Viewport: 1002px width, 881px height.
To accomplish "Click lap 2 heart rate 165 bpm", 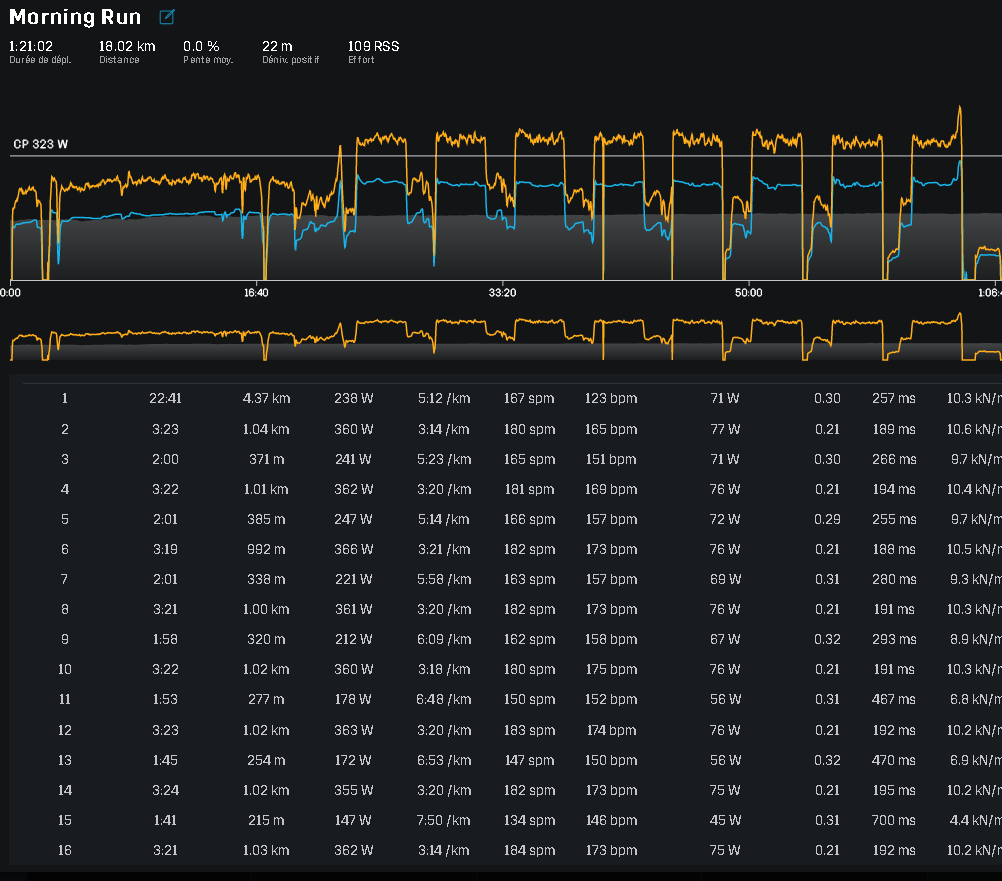I will 611,429.
